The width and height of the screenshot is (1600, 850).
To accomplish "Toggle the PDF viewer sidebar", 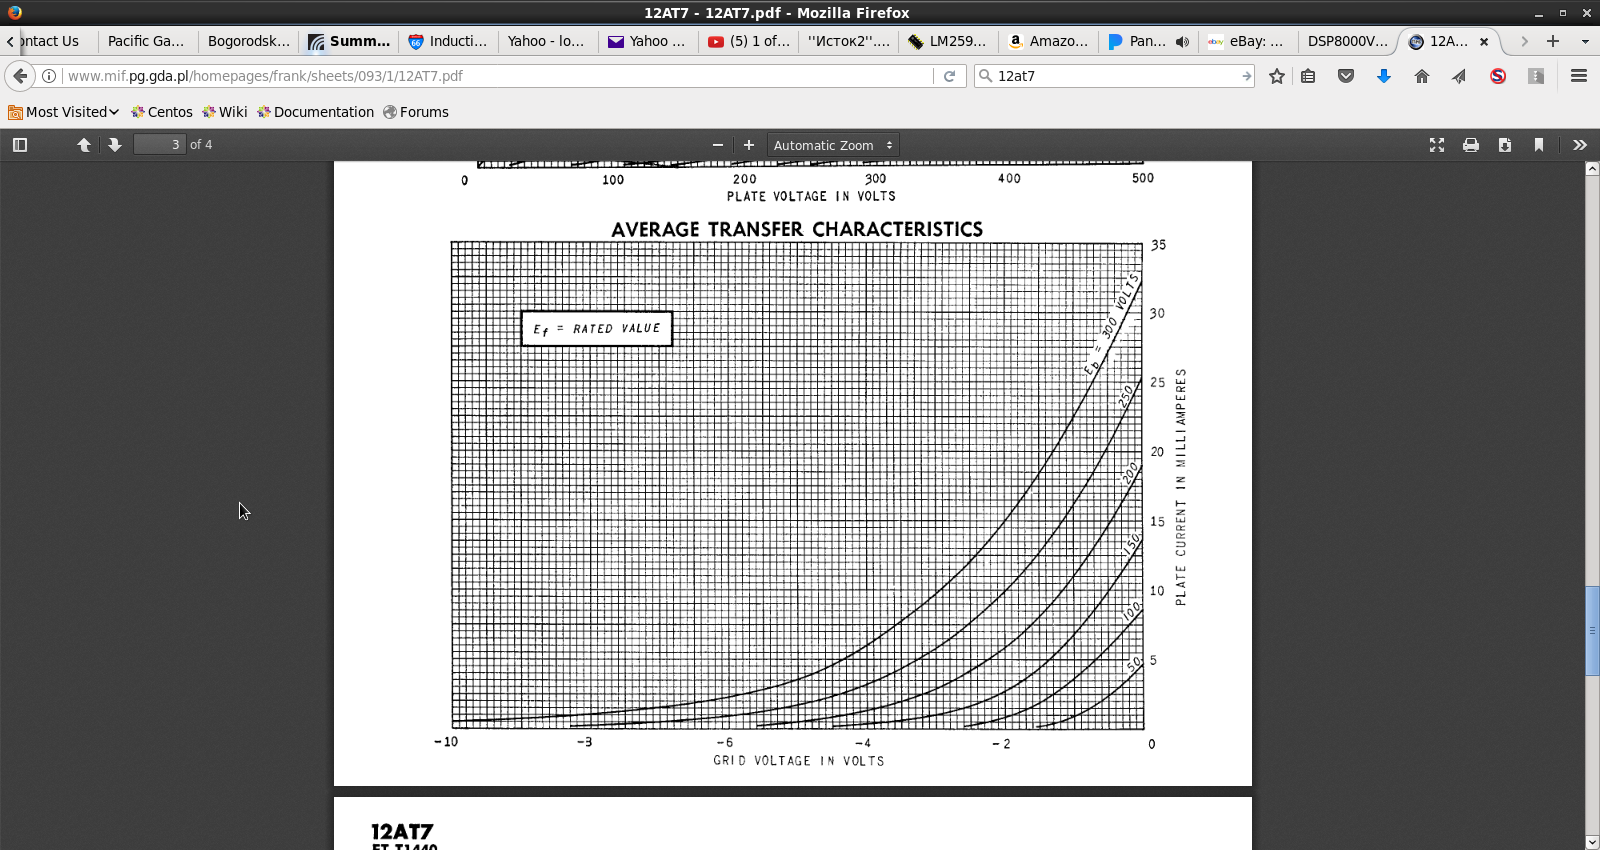I will click(x=20, y=145).
